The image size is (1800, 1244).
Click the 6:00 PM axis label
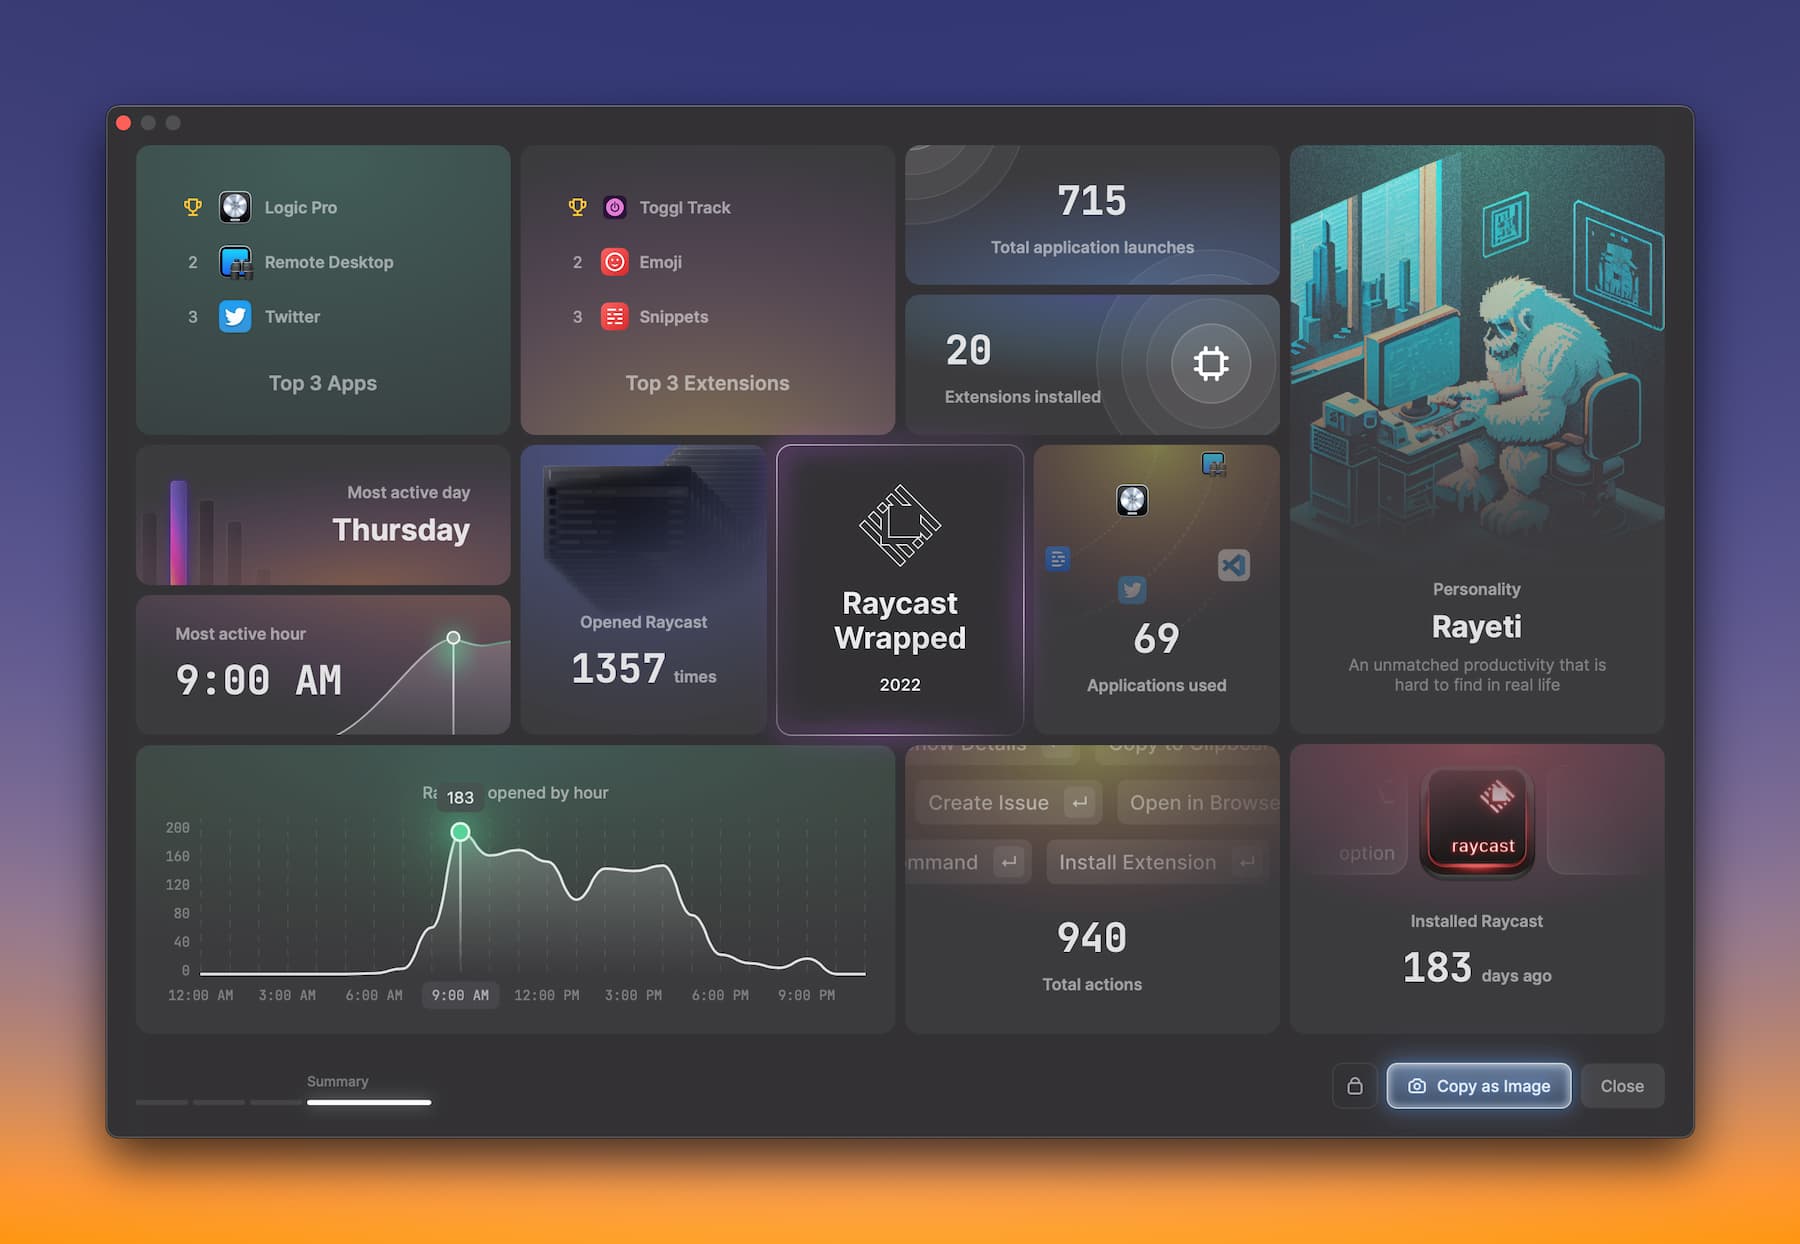click(720, 995)
